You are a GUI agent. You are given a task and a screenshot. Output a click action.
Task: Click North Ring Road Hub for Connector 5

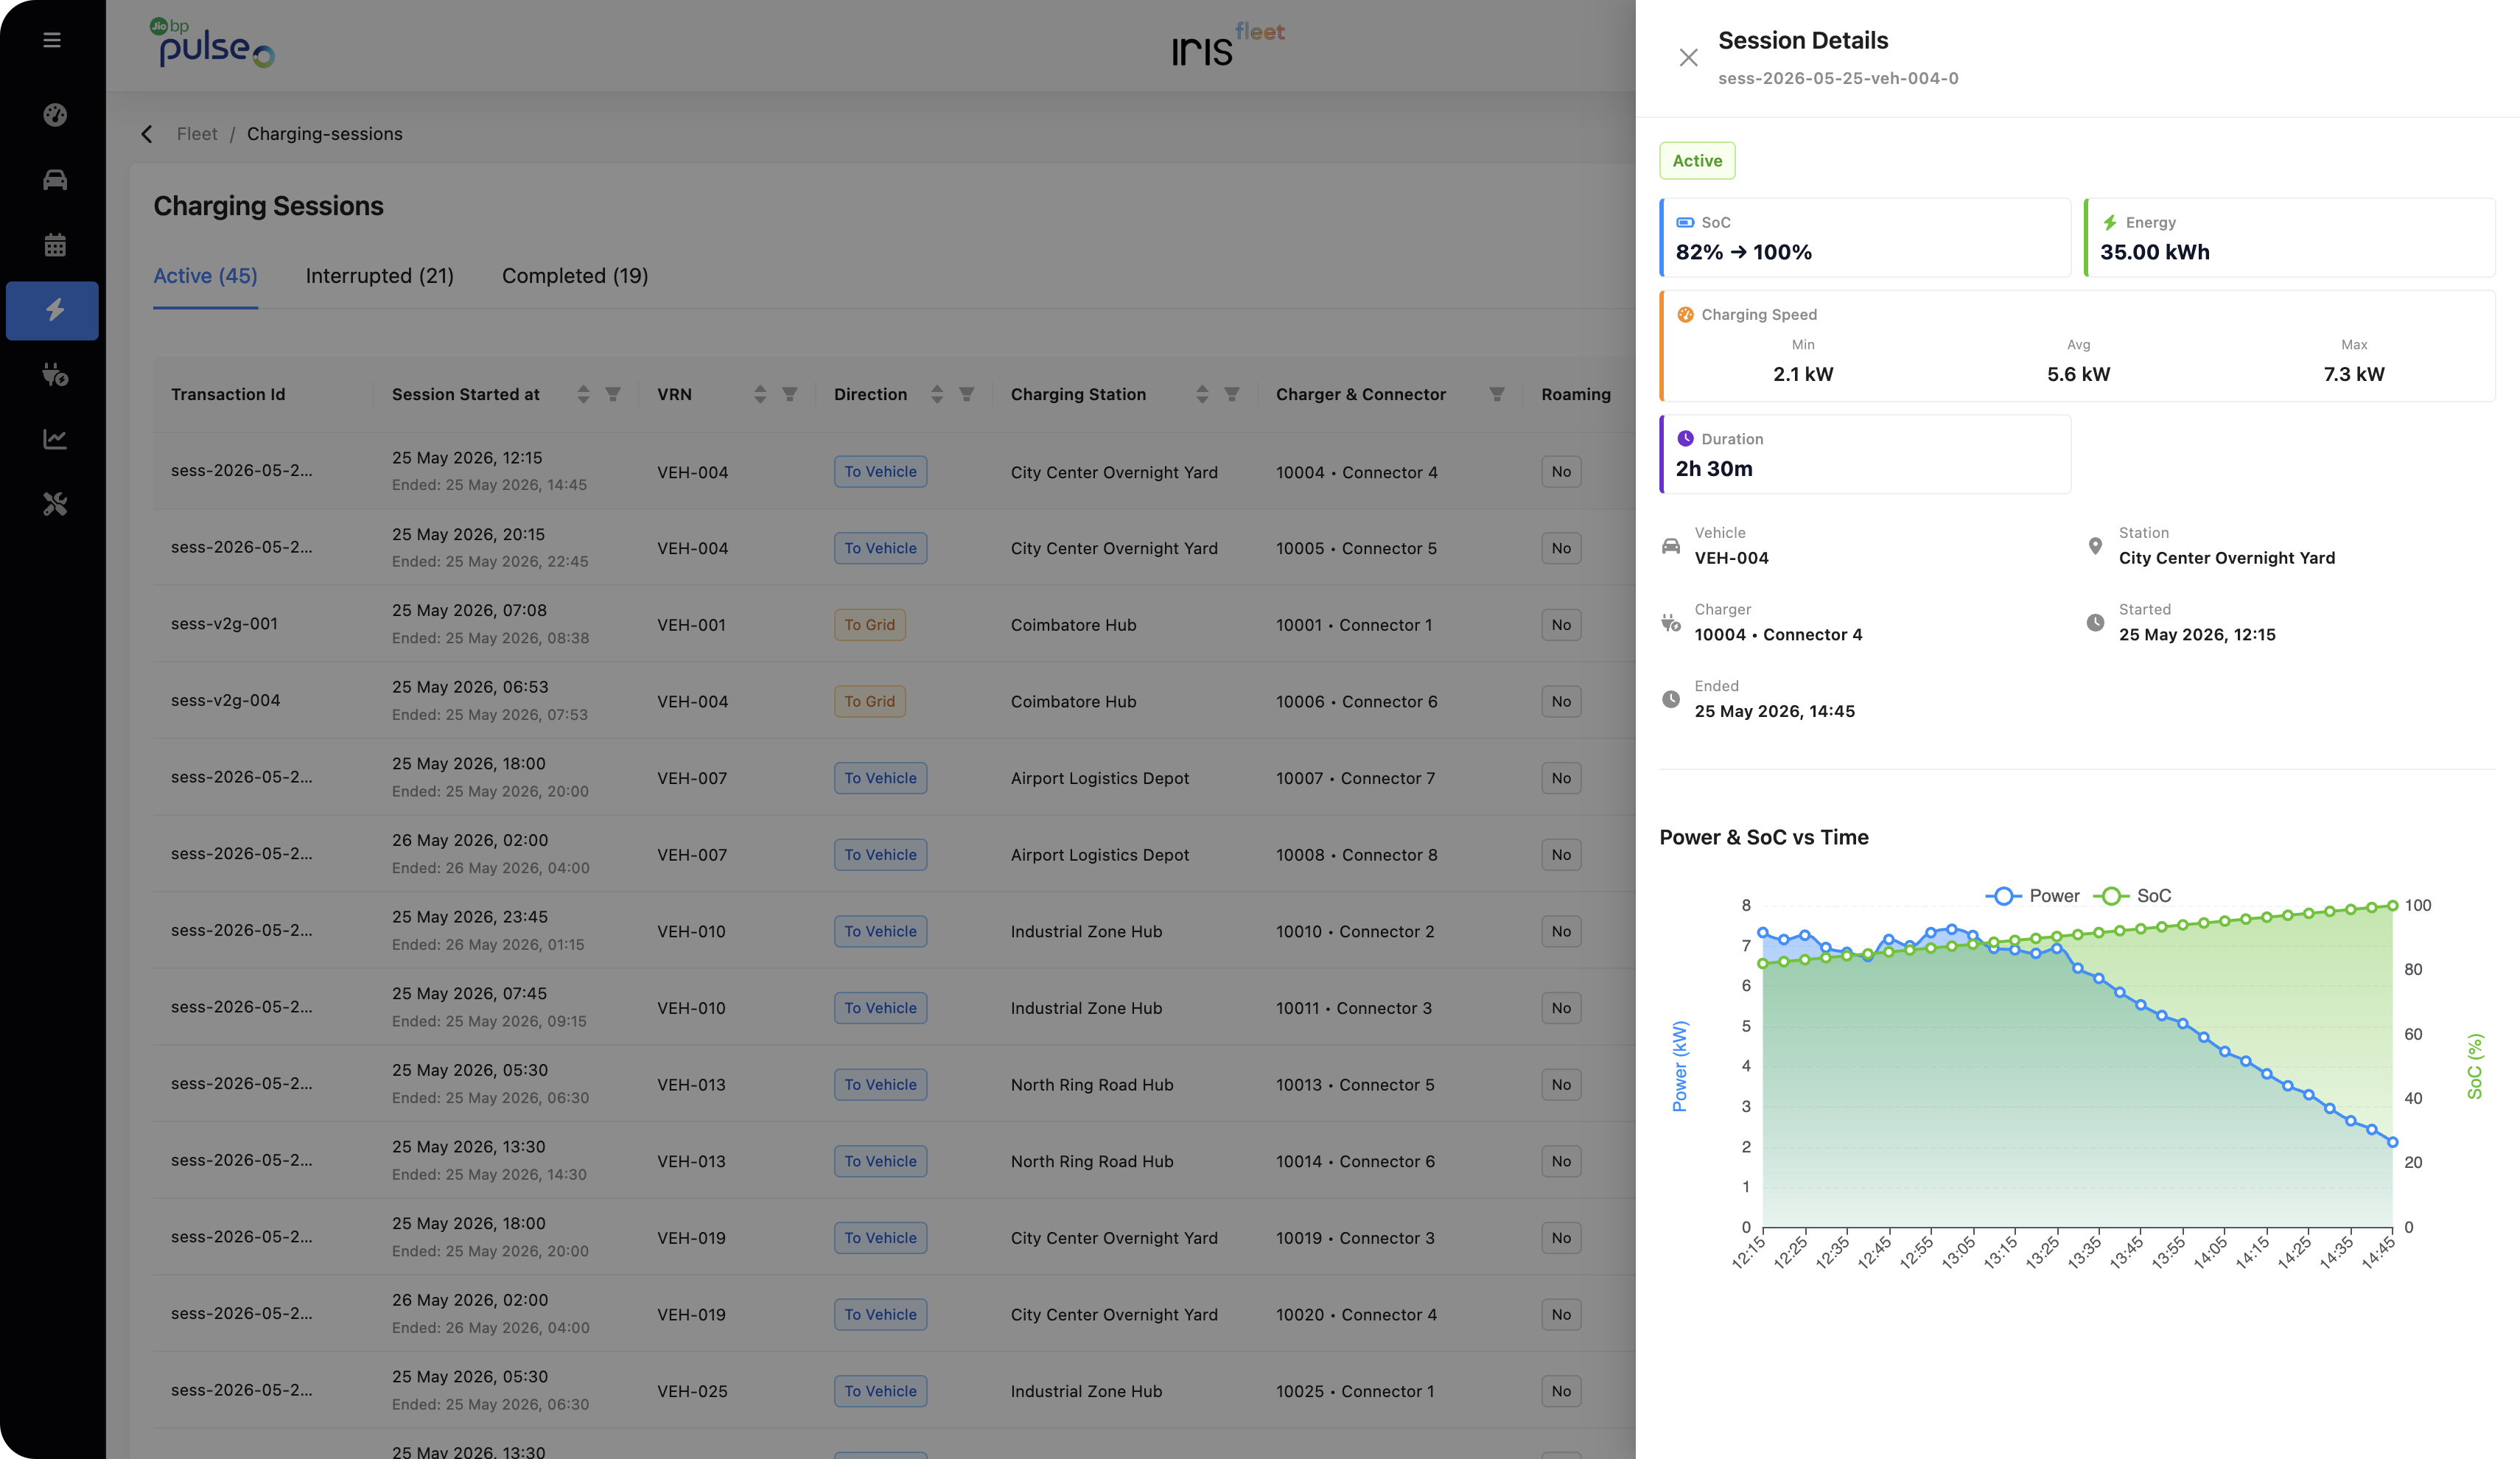1092,1085
